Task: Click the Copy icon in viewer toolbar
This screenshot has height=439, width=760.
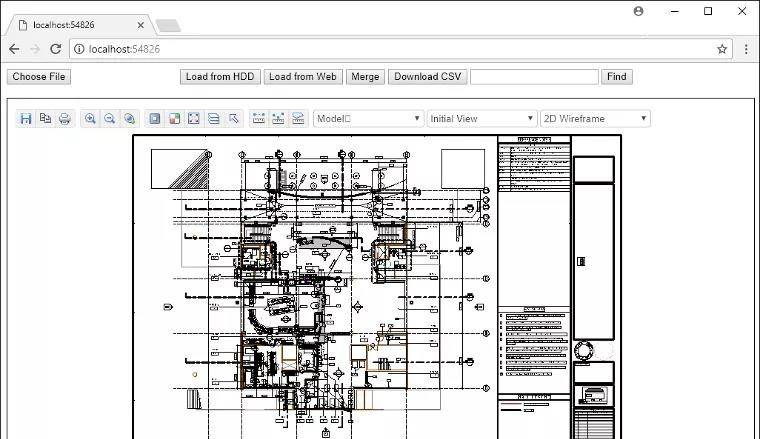Action: 45,119
